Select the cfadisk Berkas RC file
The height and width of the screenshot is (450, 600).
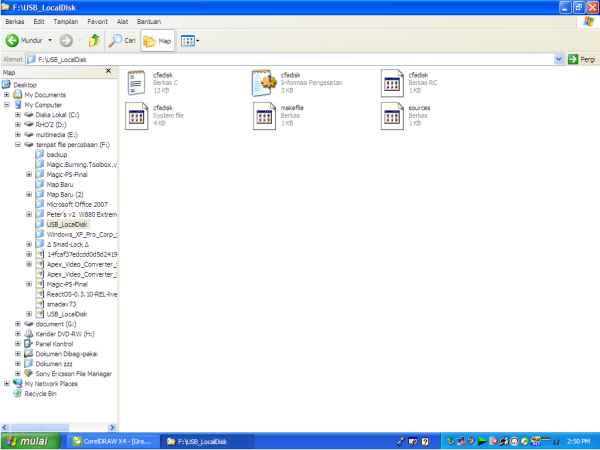point(392,83)
